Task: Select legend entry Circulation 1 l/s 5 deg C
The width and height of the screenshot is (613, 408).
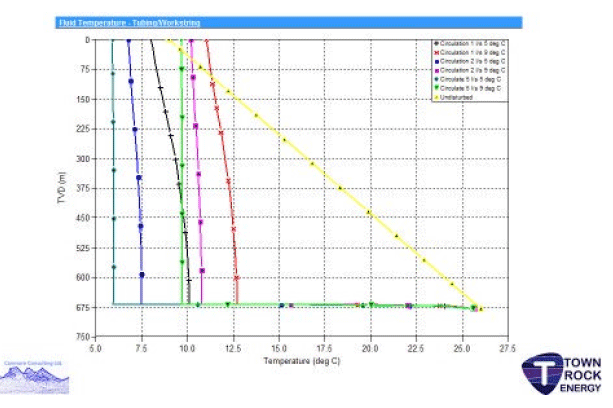Action: [470, 43]
